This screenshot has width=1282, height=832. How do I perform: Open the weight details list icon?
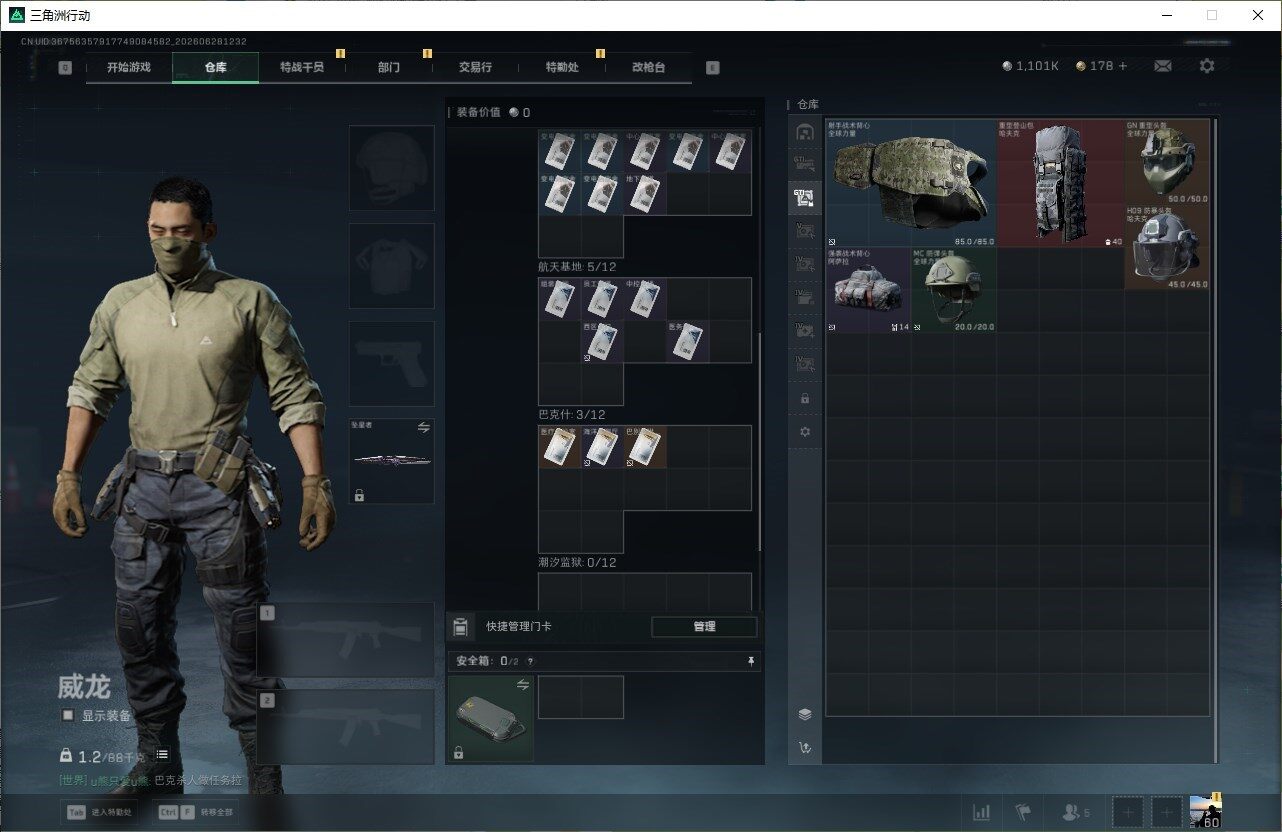tap(162, 755)
